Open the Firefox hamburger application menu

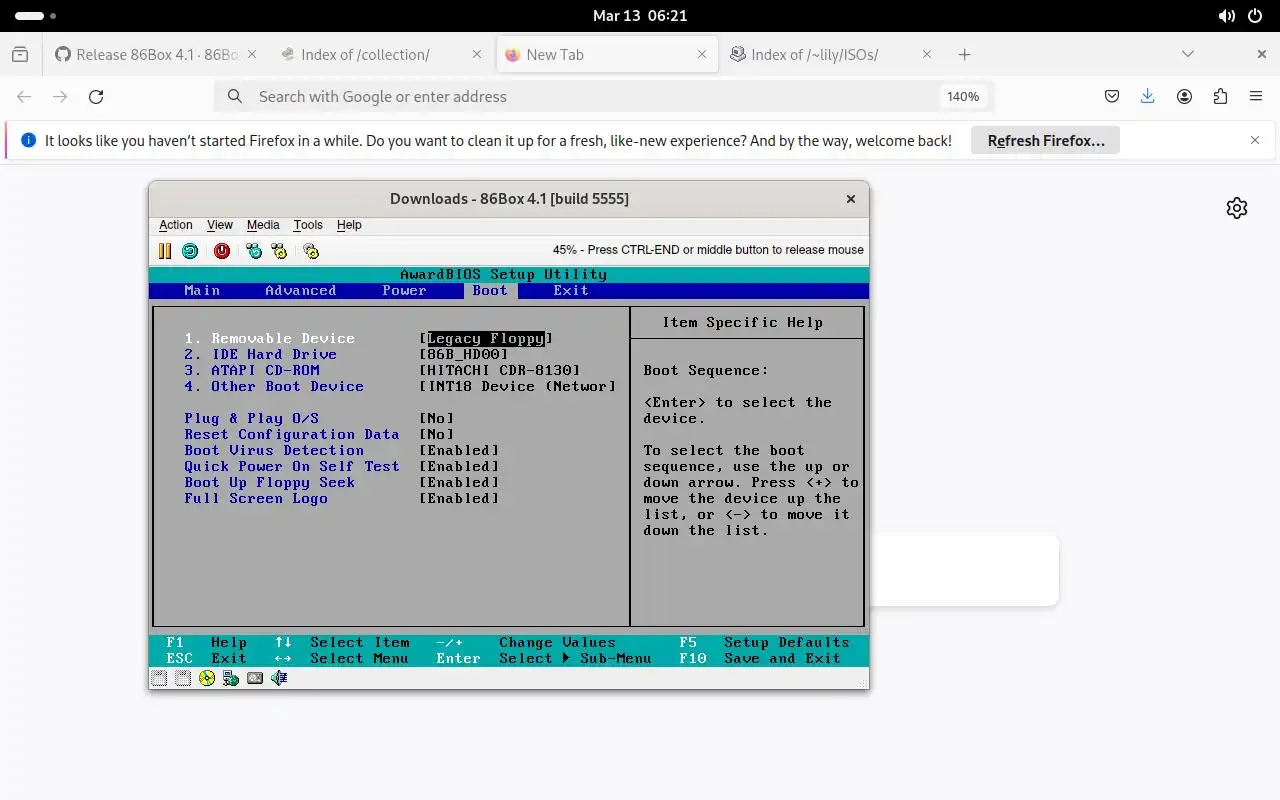[1256, 97]
